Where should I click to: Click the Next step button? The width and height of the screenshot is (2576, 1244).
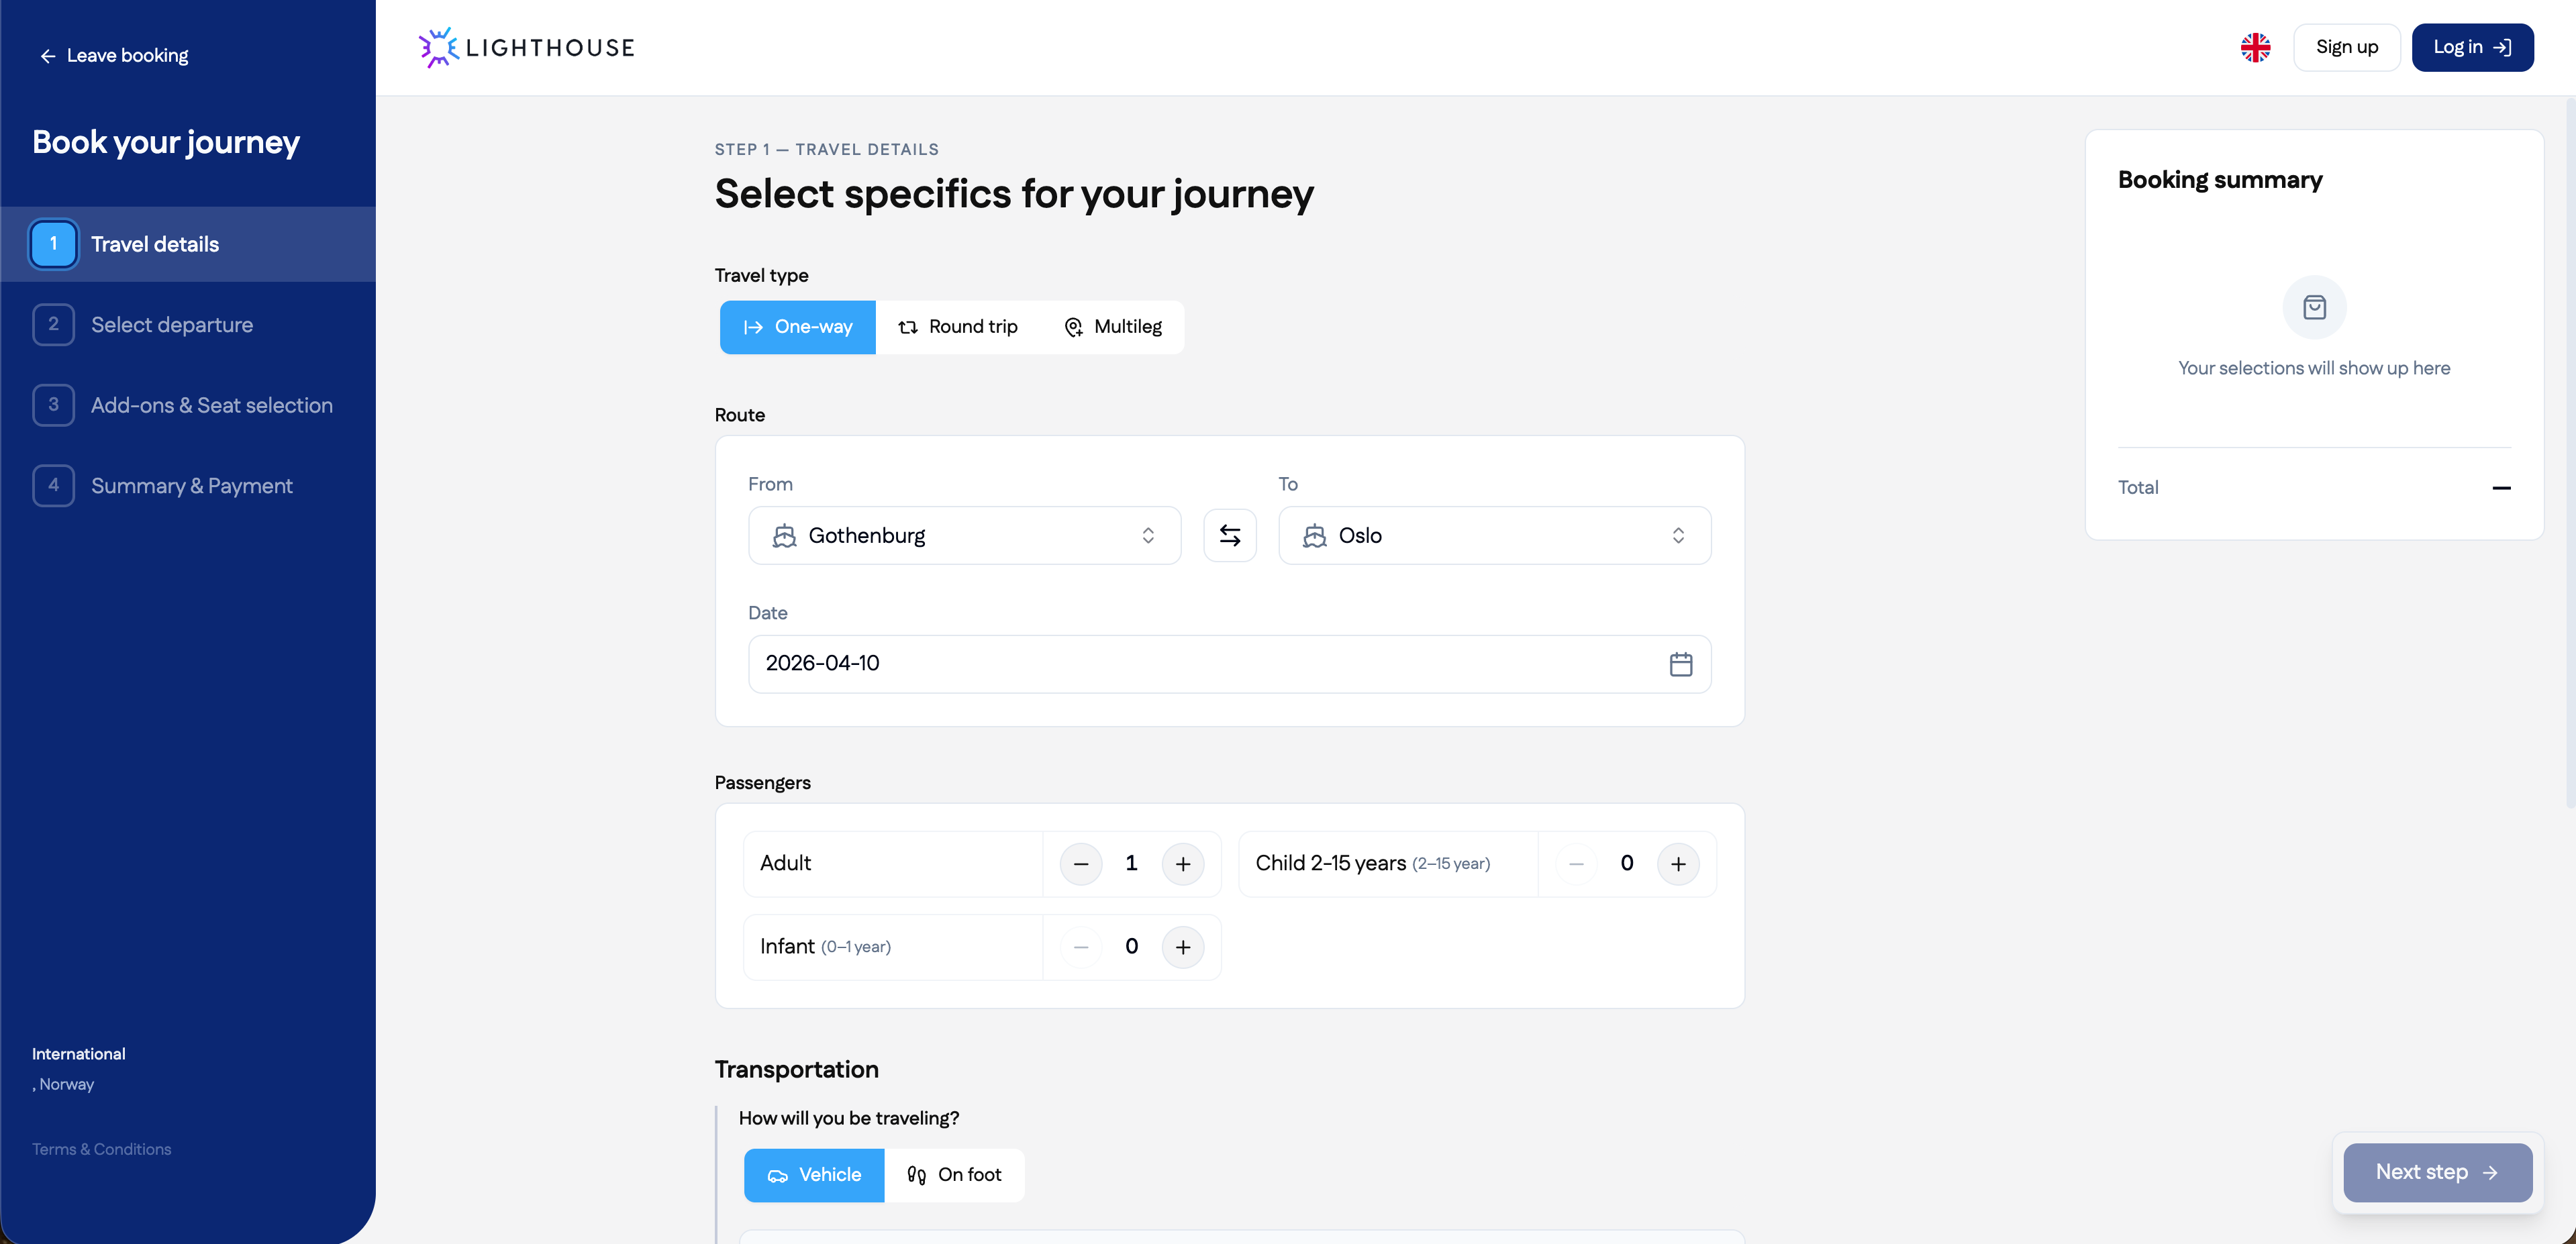tap(2436, 1172)
